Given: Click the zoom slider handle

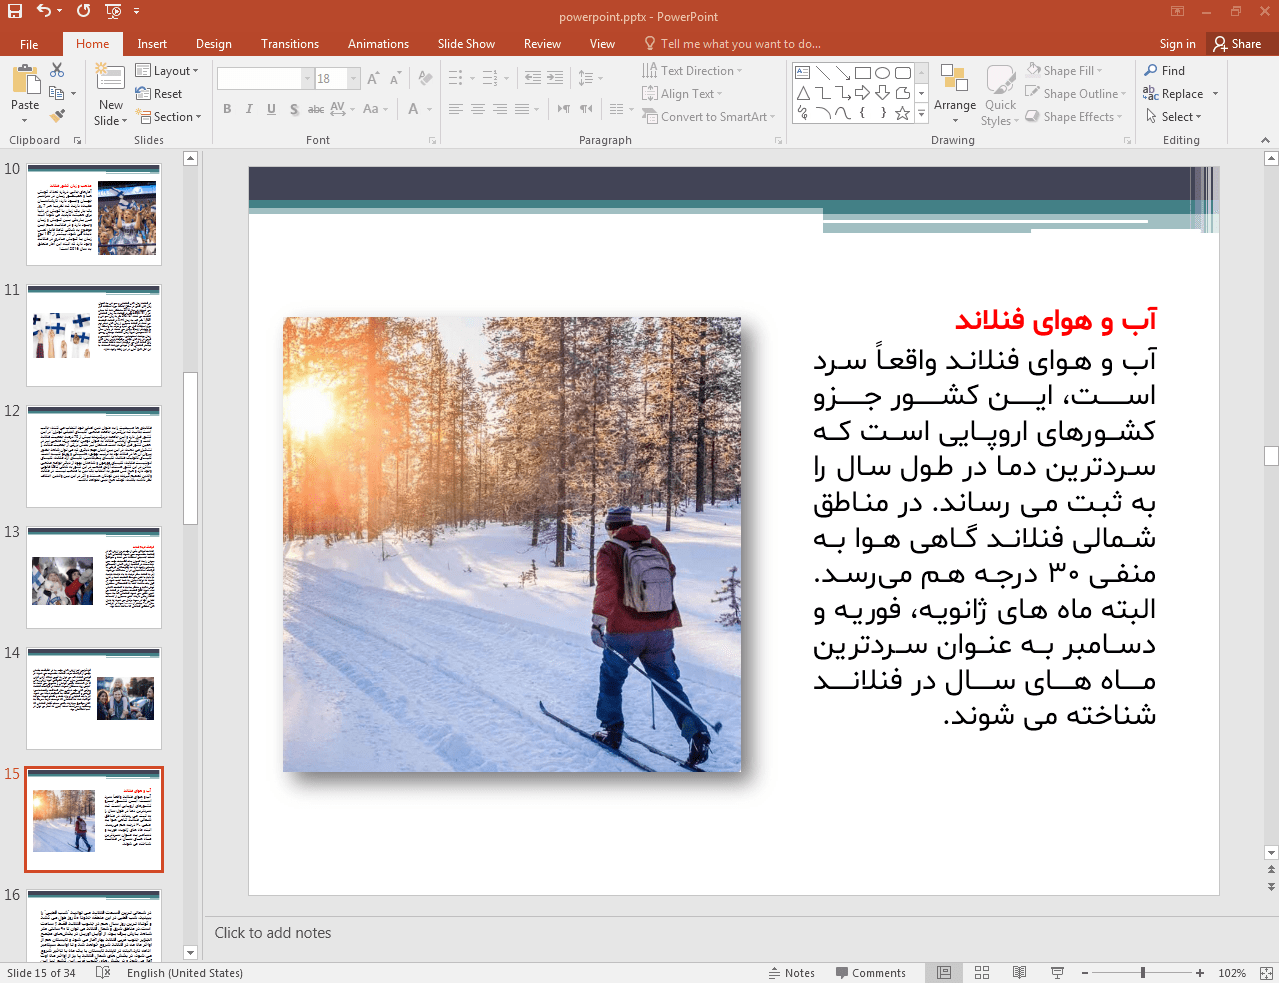Looking at the screenshot, I should coord(1142,973).
